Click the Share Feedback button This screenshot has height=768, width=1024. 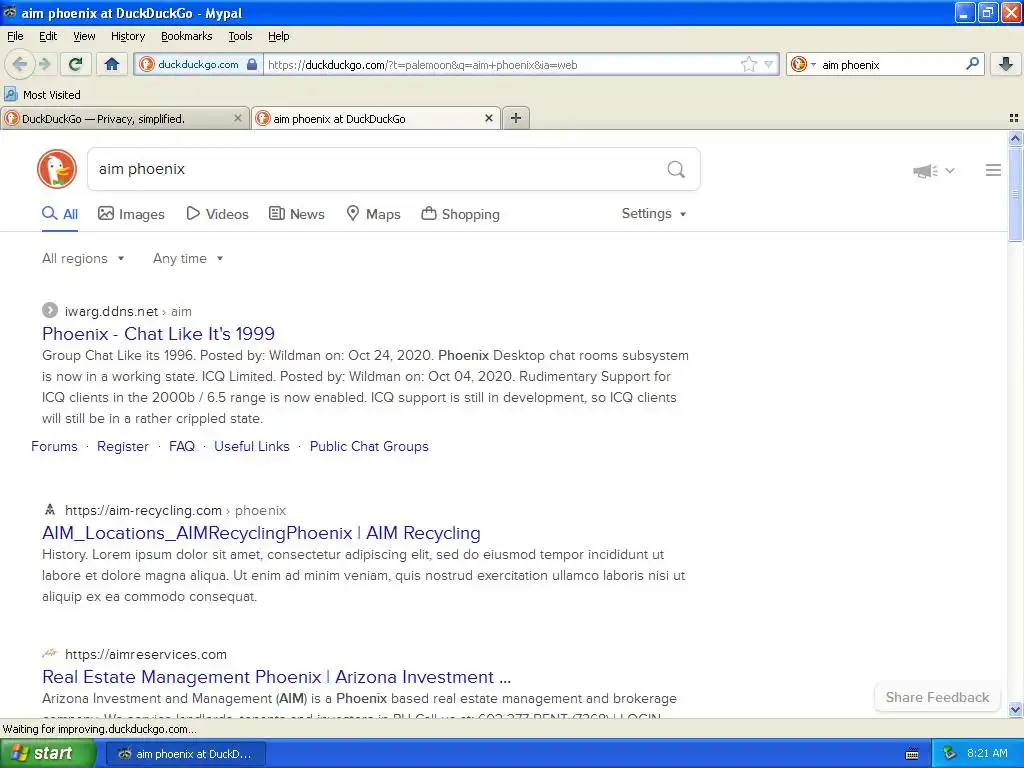[937, 697]
